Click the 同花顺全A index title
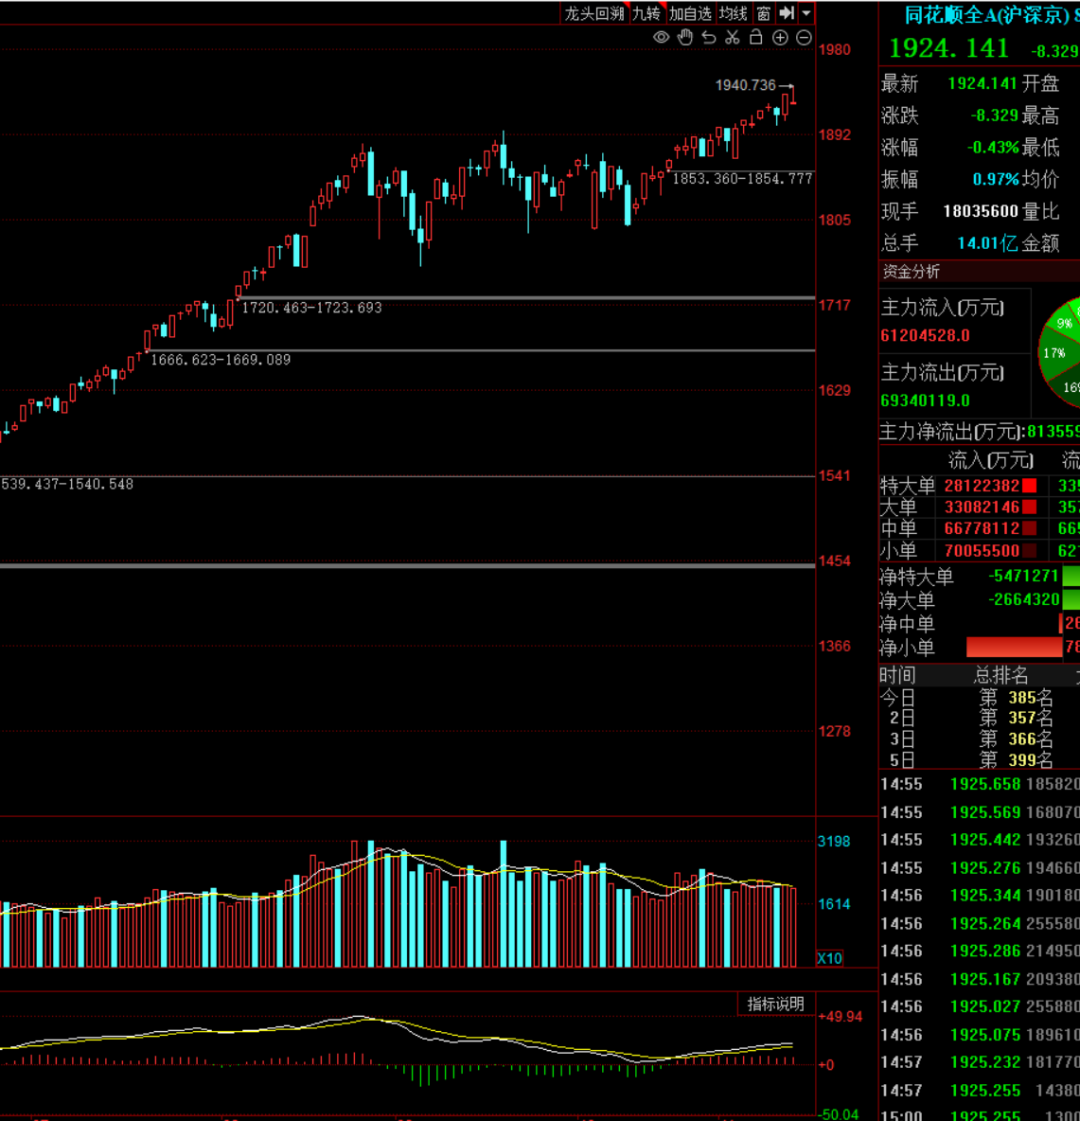The image size is (1080, 1121). pos(985,15)
